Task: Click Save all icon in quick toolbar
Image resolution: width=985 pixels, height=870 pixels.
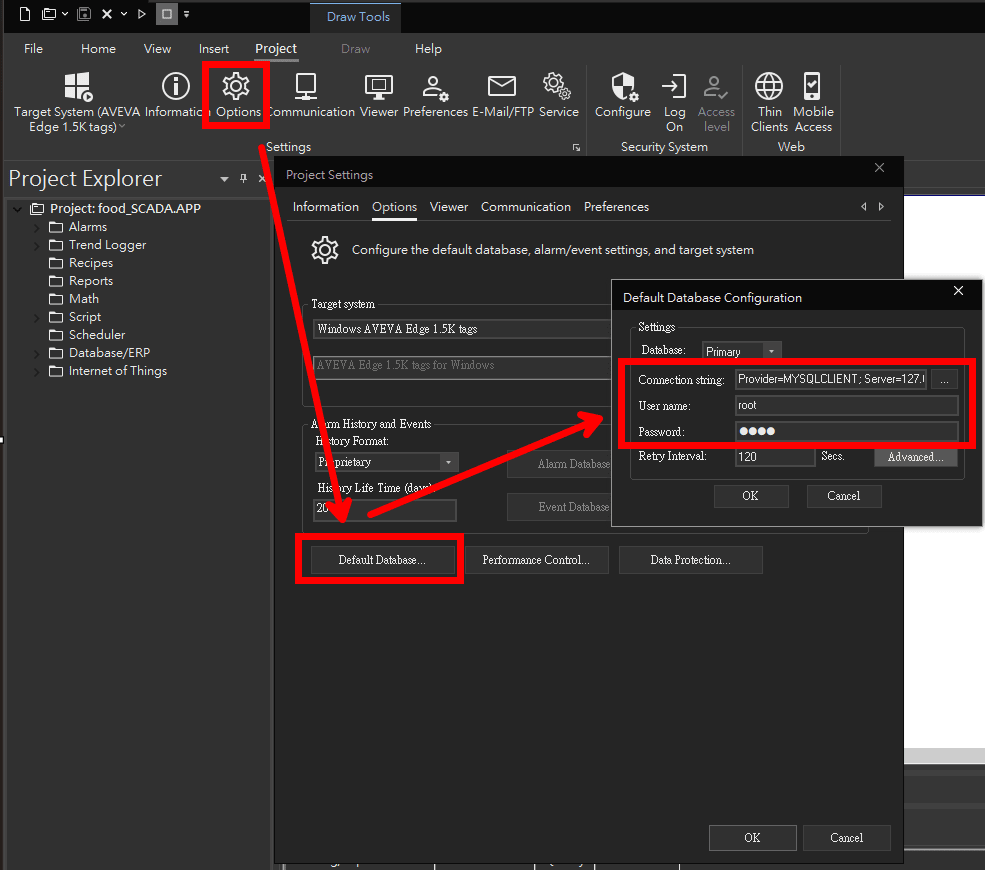Action: coord(84,14)
